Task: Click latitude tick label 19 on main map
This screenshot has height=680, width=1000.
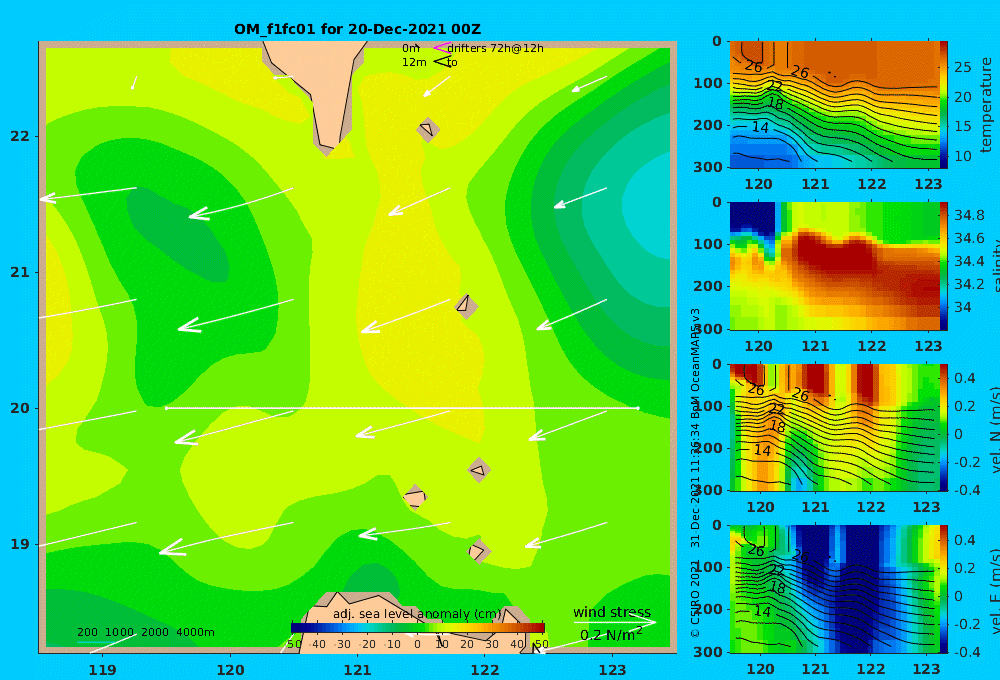Action: [x=20, y=544]
